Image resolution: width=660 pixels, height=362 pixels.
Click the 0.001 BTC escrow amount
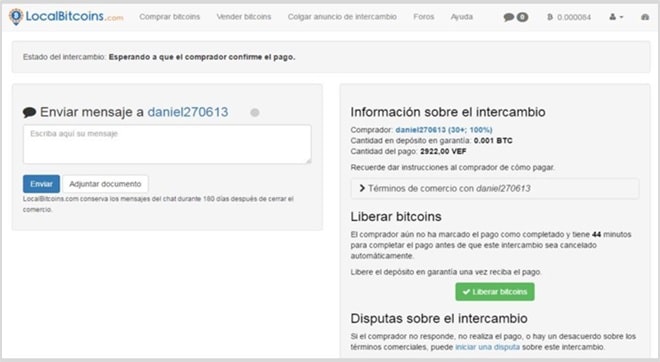[493, 141]
